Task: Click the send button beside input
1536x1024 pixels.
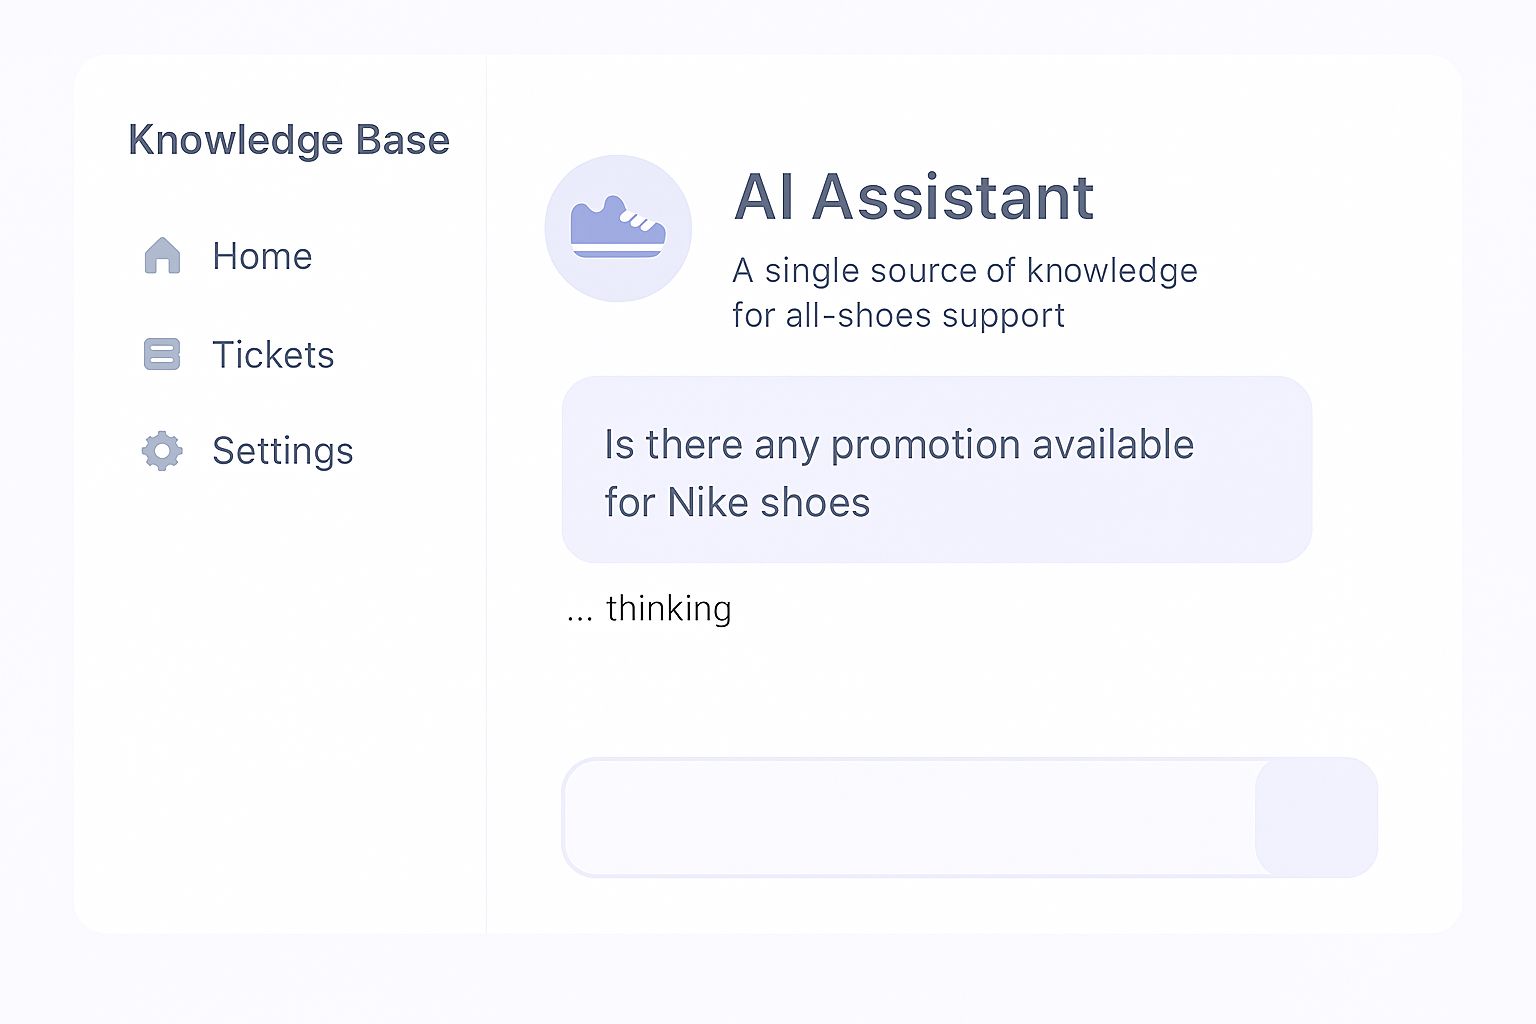Action: coord(1316,817)
